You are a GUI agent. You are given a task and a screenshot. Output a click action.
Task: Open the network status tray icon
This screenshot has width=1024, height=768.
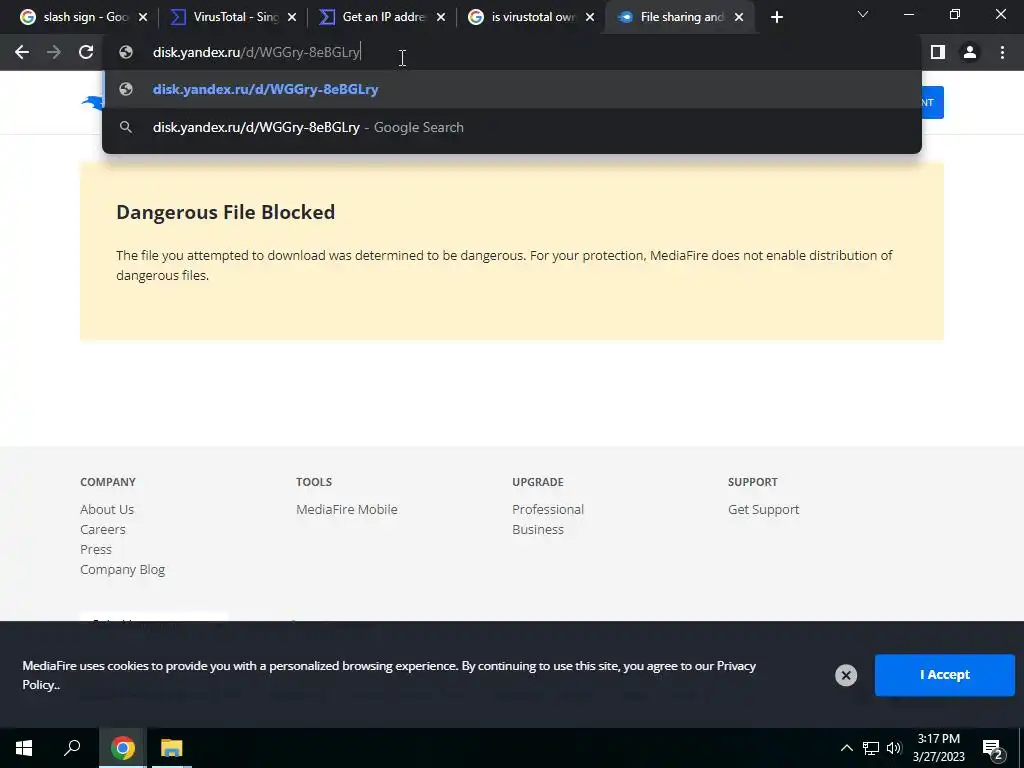point(871,748)
